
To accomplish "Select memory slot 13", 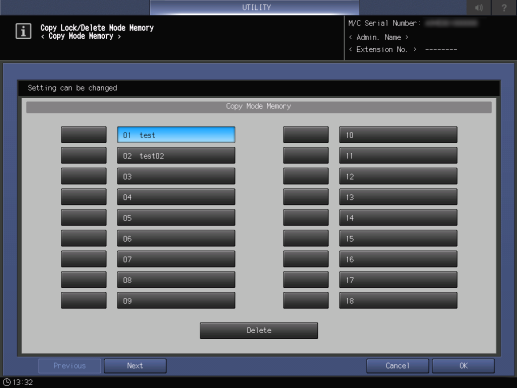I will (x=398, y=197).
